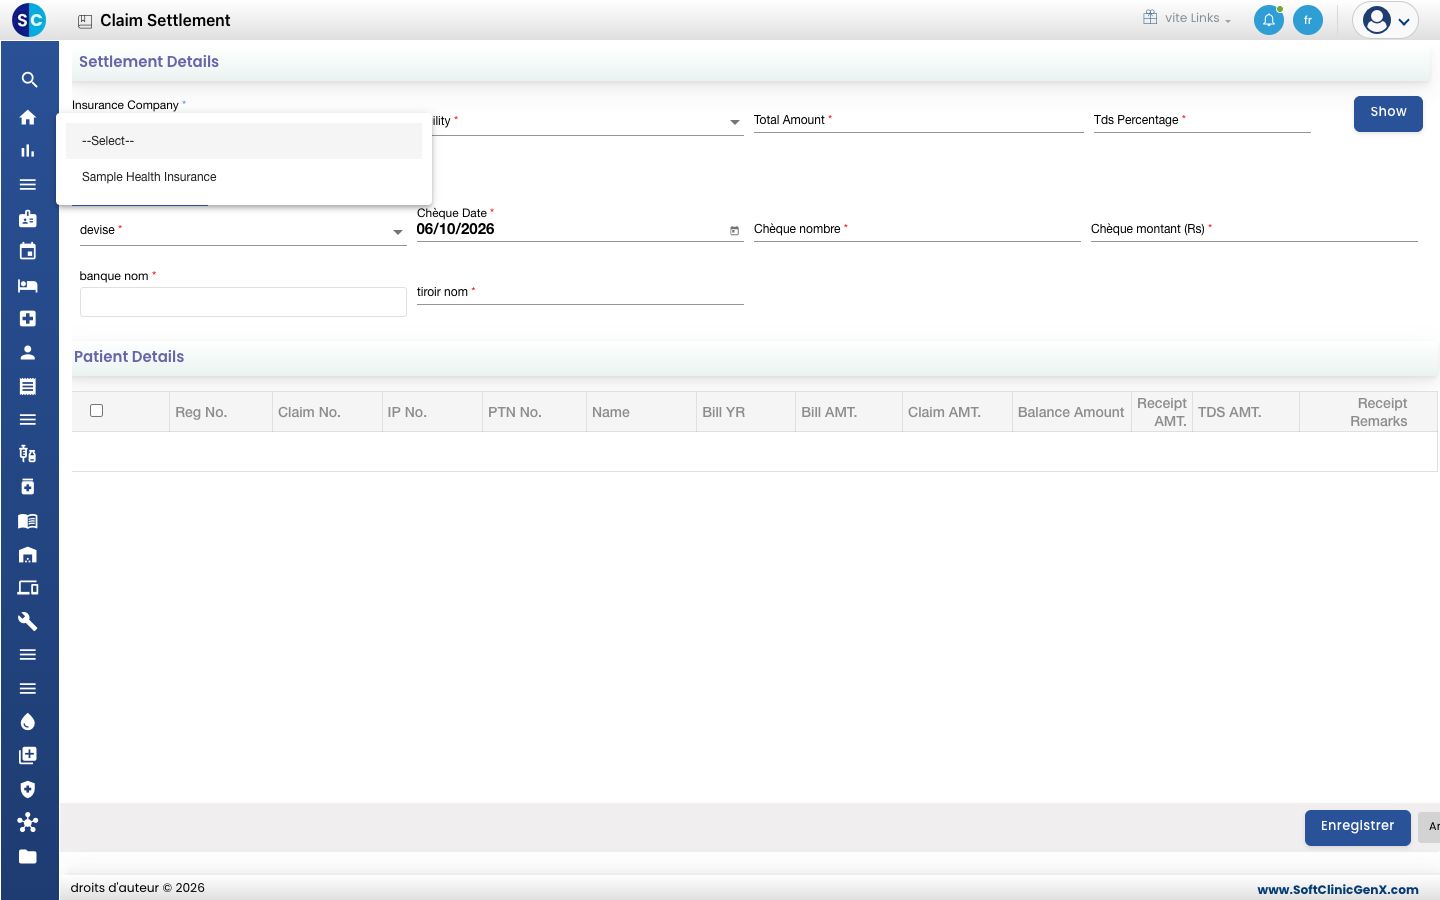Viewport: 1440px width, 900px height.
Task: Open the receipt icon in sidebar
Action: [x=28, y=386]
